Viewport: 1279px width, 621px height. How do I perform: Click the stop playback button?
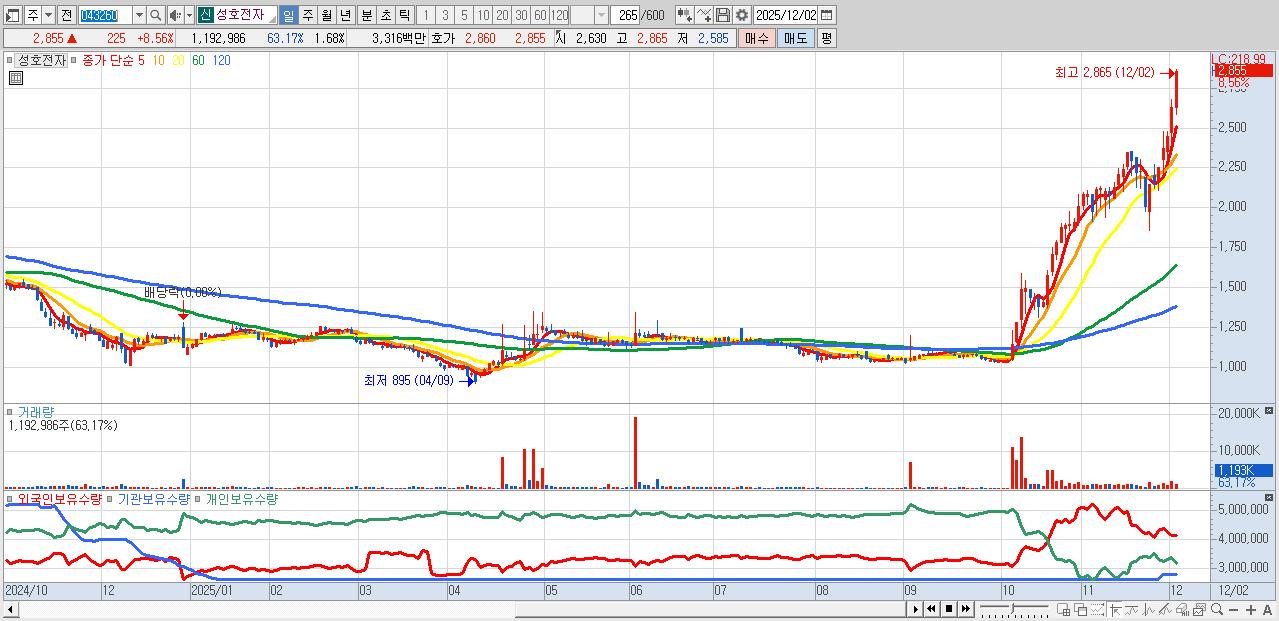point(949,609)
